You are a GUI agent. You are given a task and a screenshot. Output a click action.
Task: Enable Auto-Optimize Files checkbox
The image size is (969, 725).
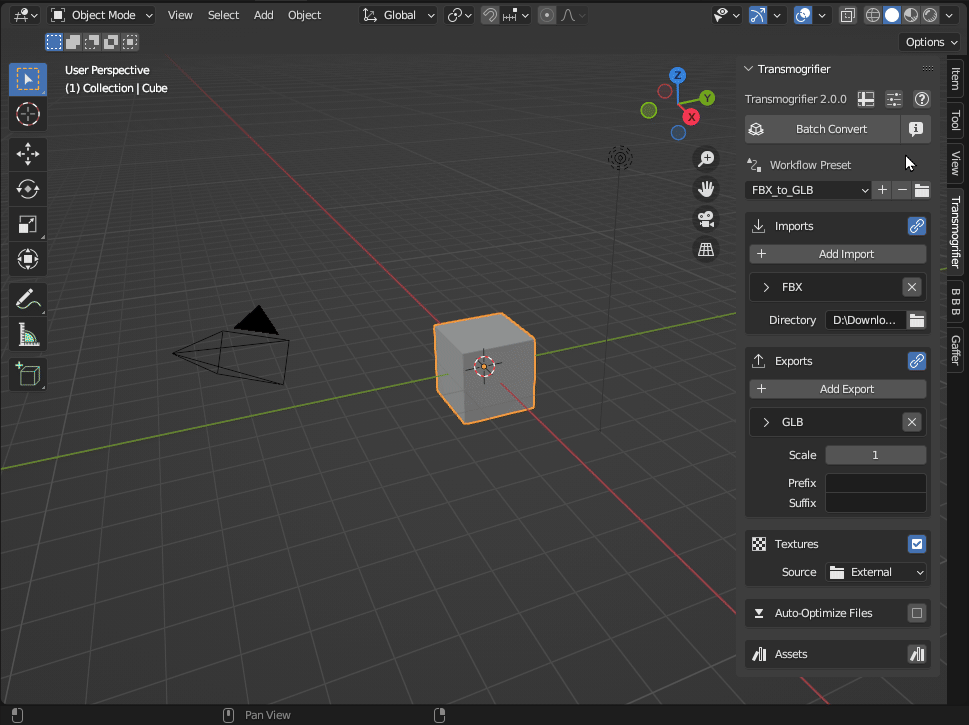point(916,613)
